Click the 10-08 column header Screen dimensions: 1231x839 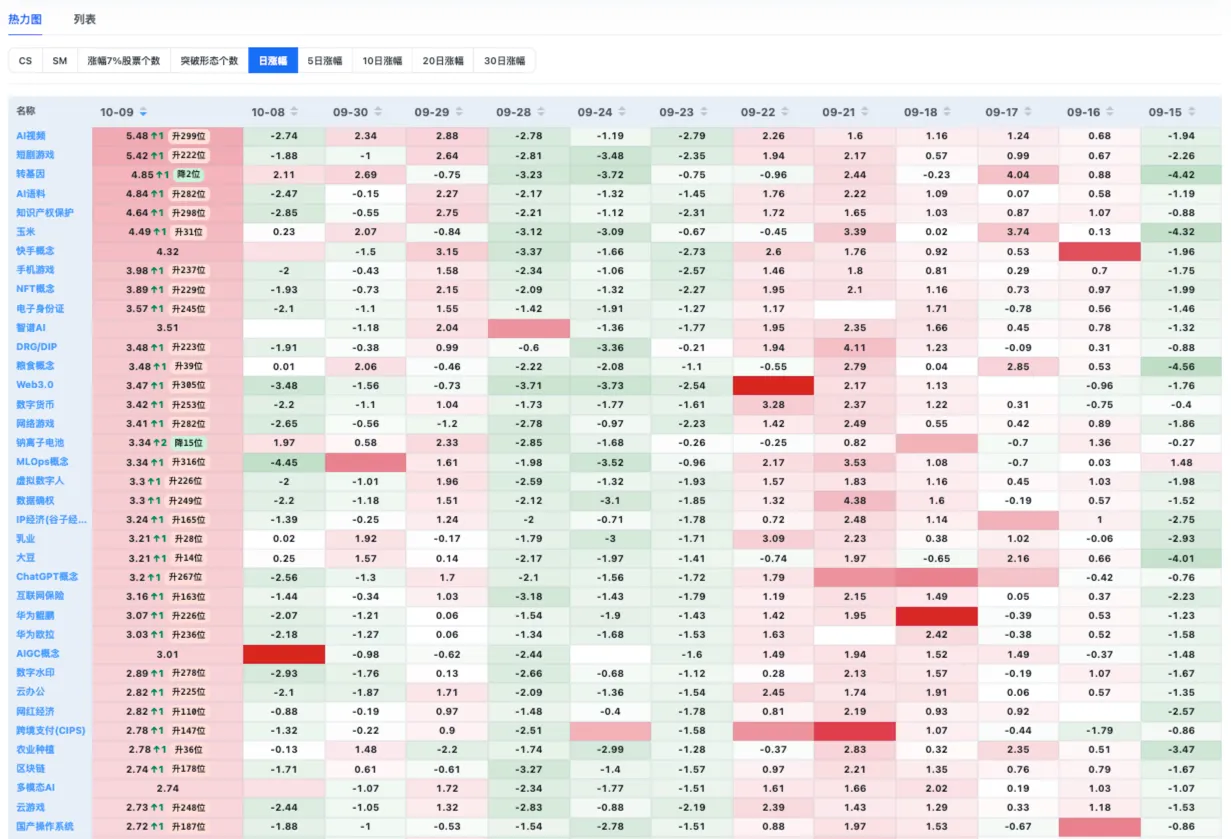coord(268,112)
